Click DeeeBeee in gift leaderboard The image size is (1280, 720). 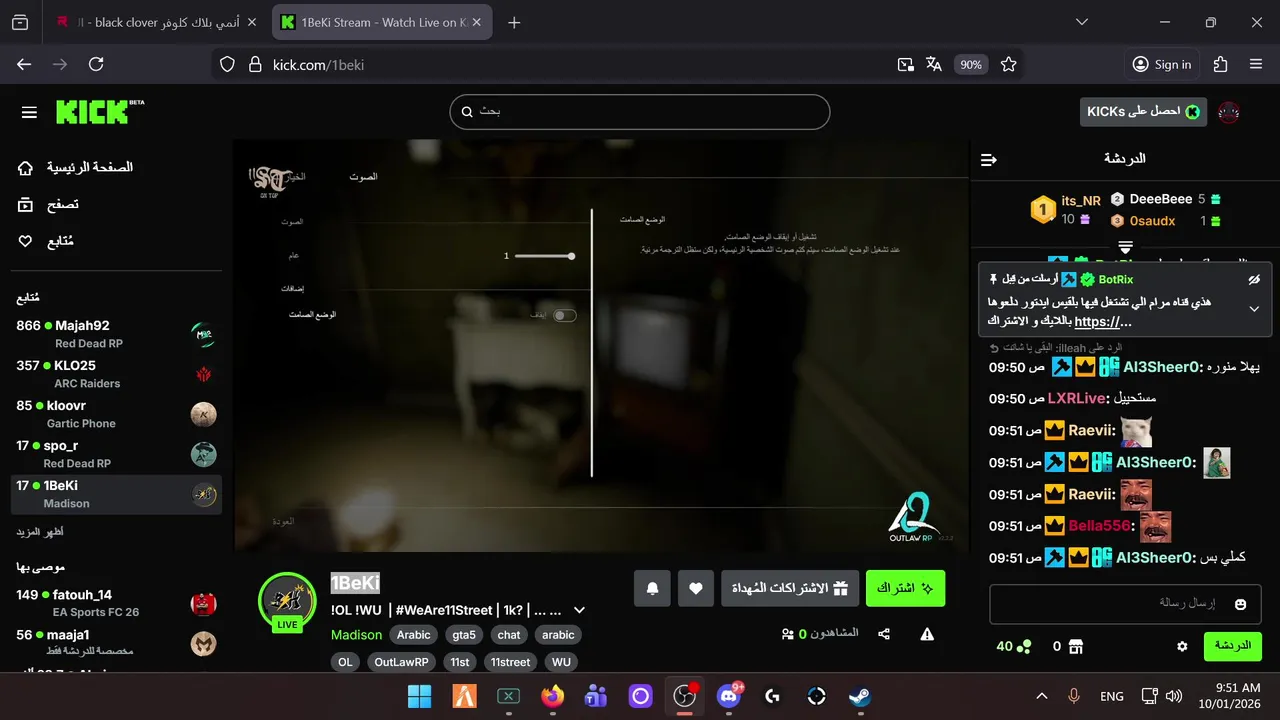tap(1161, 199)
